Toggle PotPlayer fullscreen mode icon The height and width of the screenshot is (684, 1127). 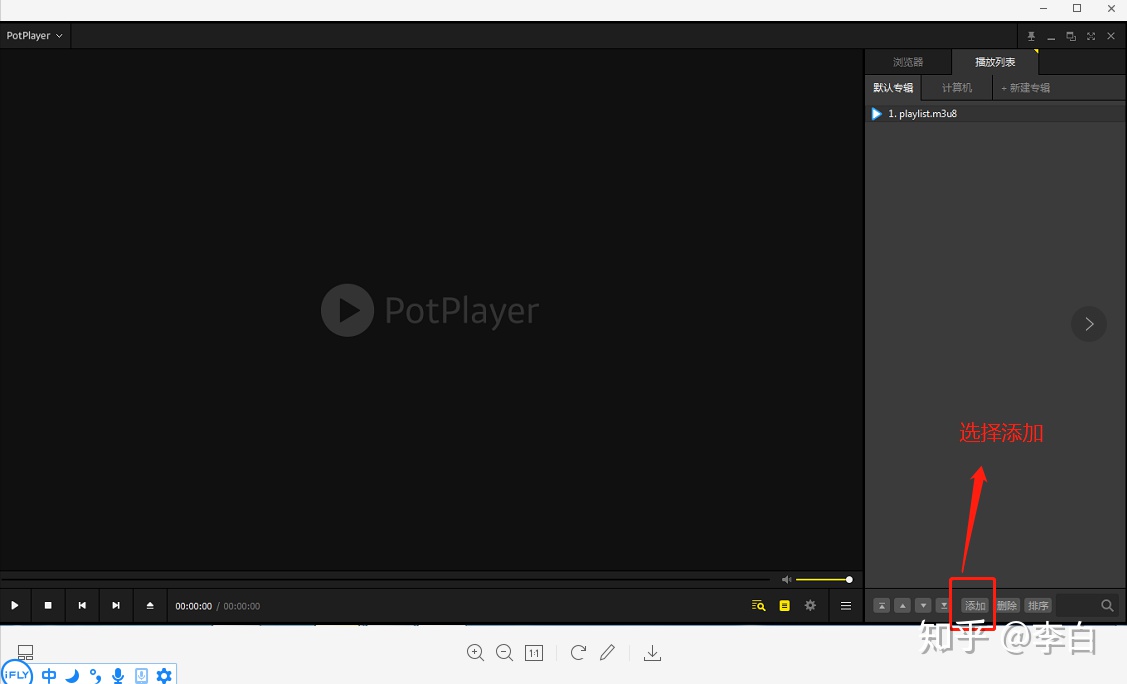(1091, 36)
